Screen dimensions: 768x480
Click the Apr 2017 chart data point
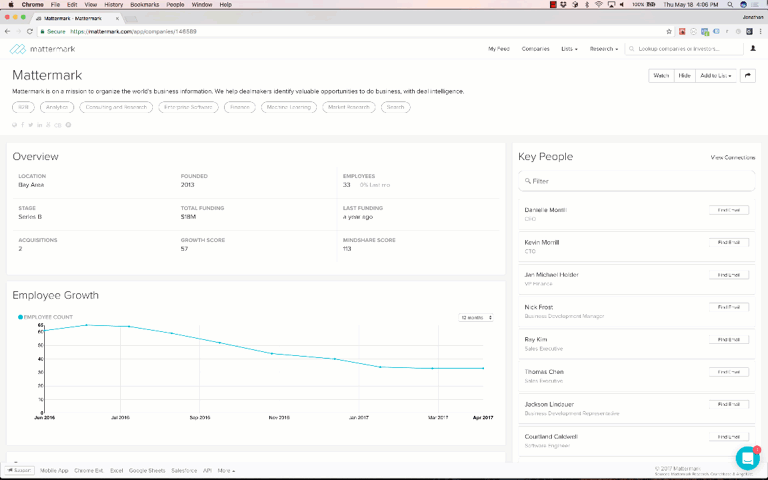483,368
